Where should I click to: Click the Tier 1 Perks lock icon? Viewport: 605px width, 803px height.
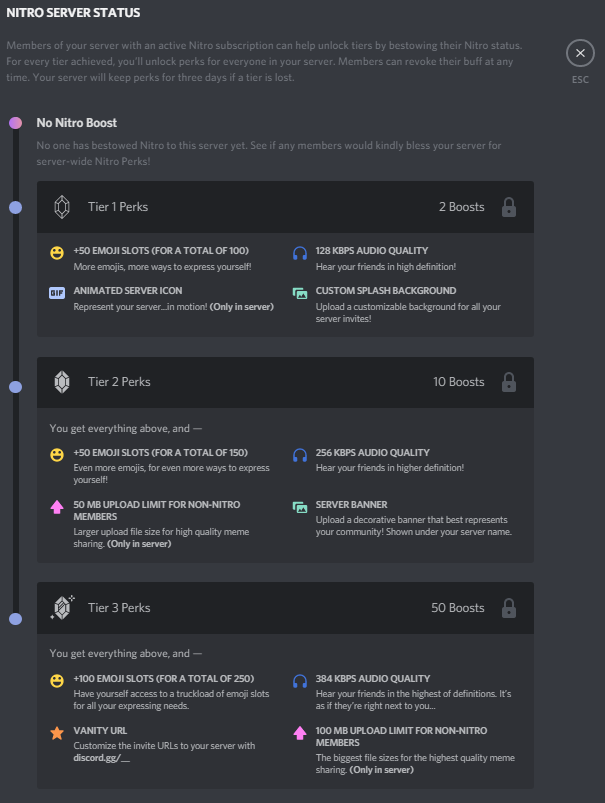click(508, 207)
